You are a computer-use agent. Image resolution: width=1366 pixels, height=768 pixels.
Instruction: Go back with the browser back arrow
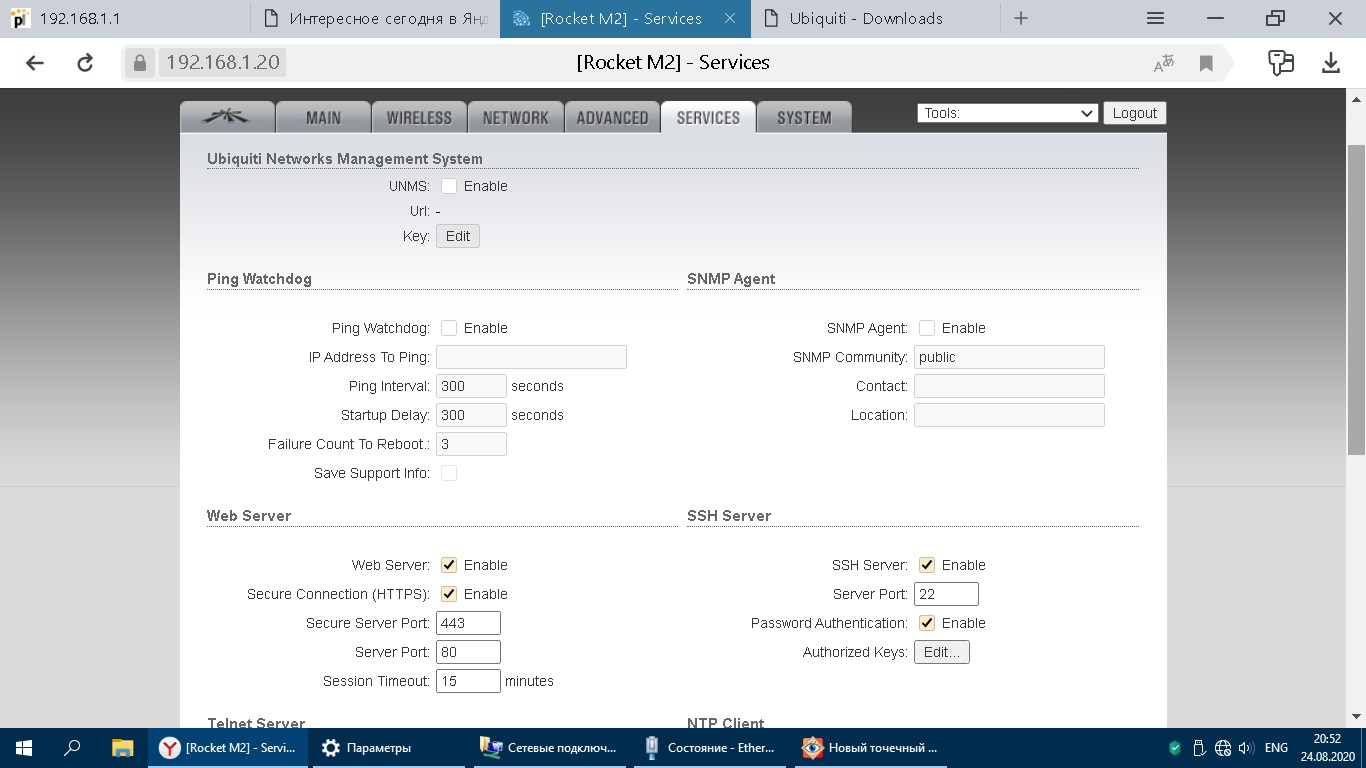[x=35, y=63]
